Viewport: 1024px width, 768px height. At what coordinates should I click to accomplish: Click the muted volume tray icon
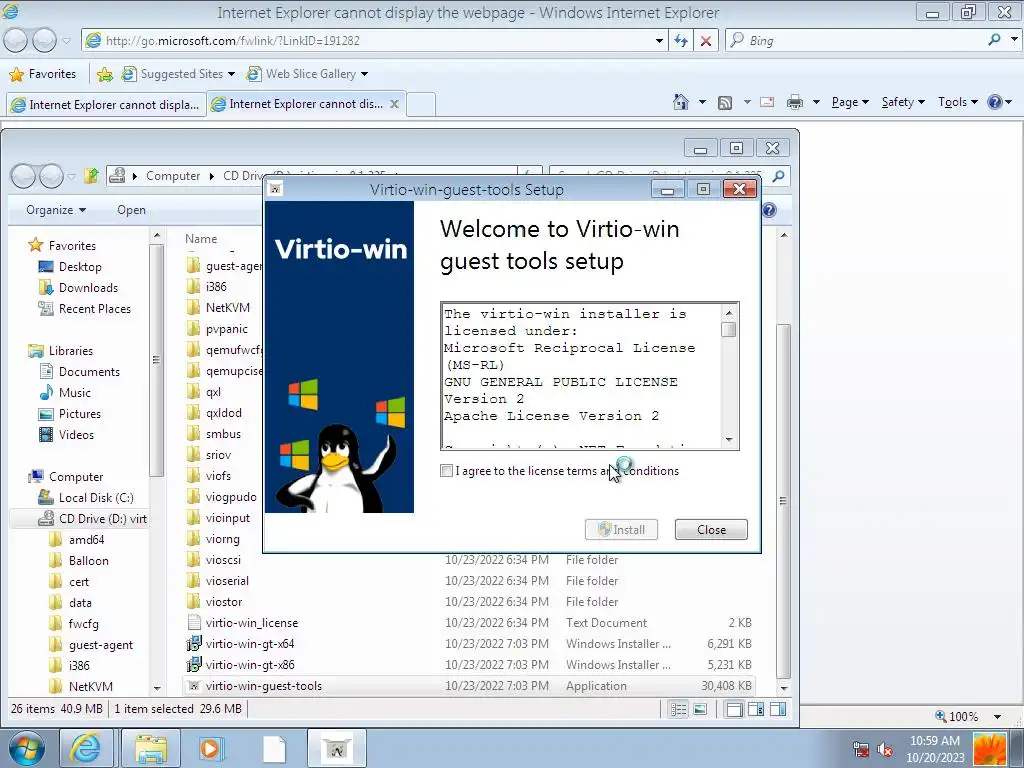tap(885, 750)
